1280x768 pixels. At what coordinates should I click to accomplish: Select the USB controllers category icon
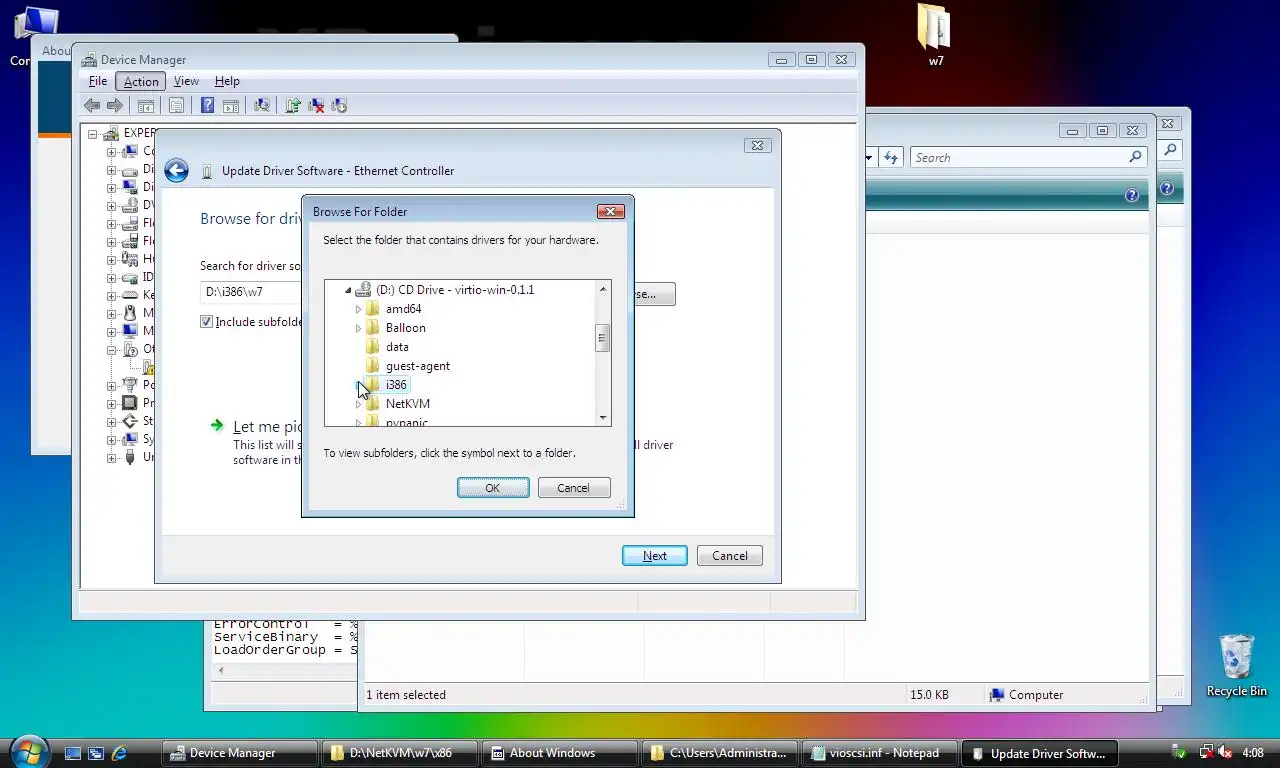click(x=129, y=457)
